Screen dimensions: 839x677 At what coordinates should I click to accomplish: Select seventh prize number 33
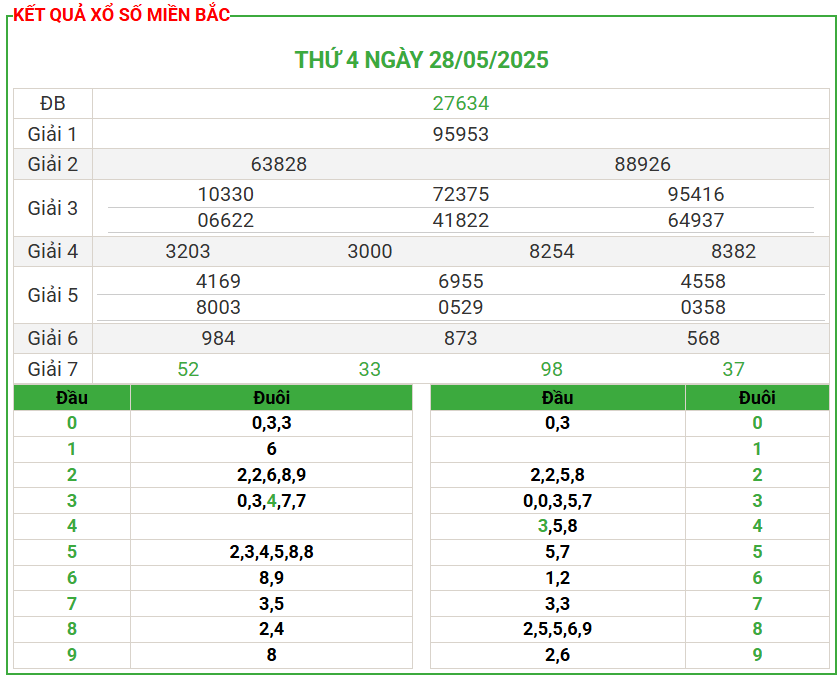click(x=370, y=369)
